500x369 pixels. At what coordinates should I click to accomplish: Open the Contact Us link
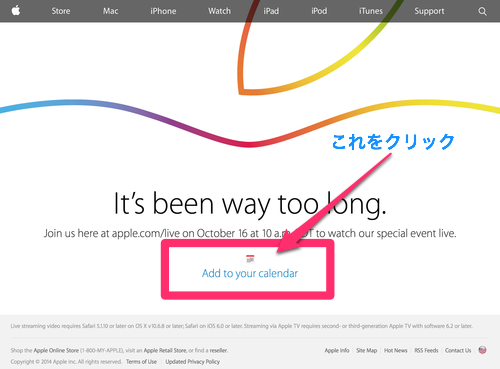[458, 350]
